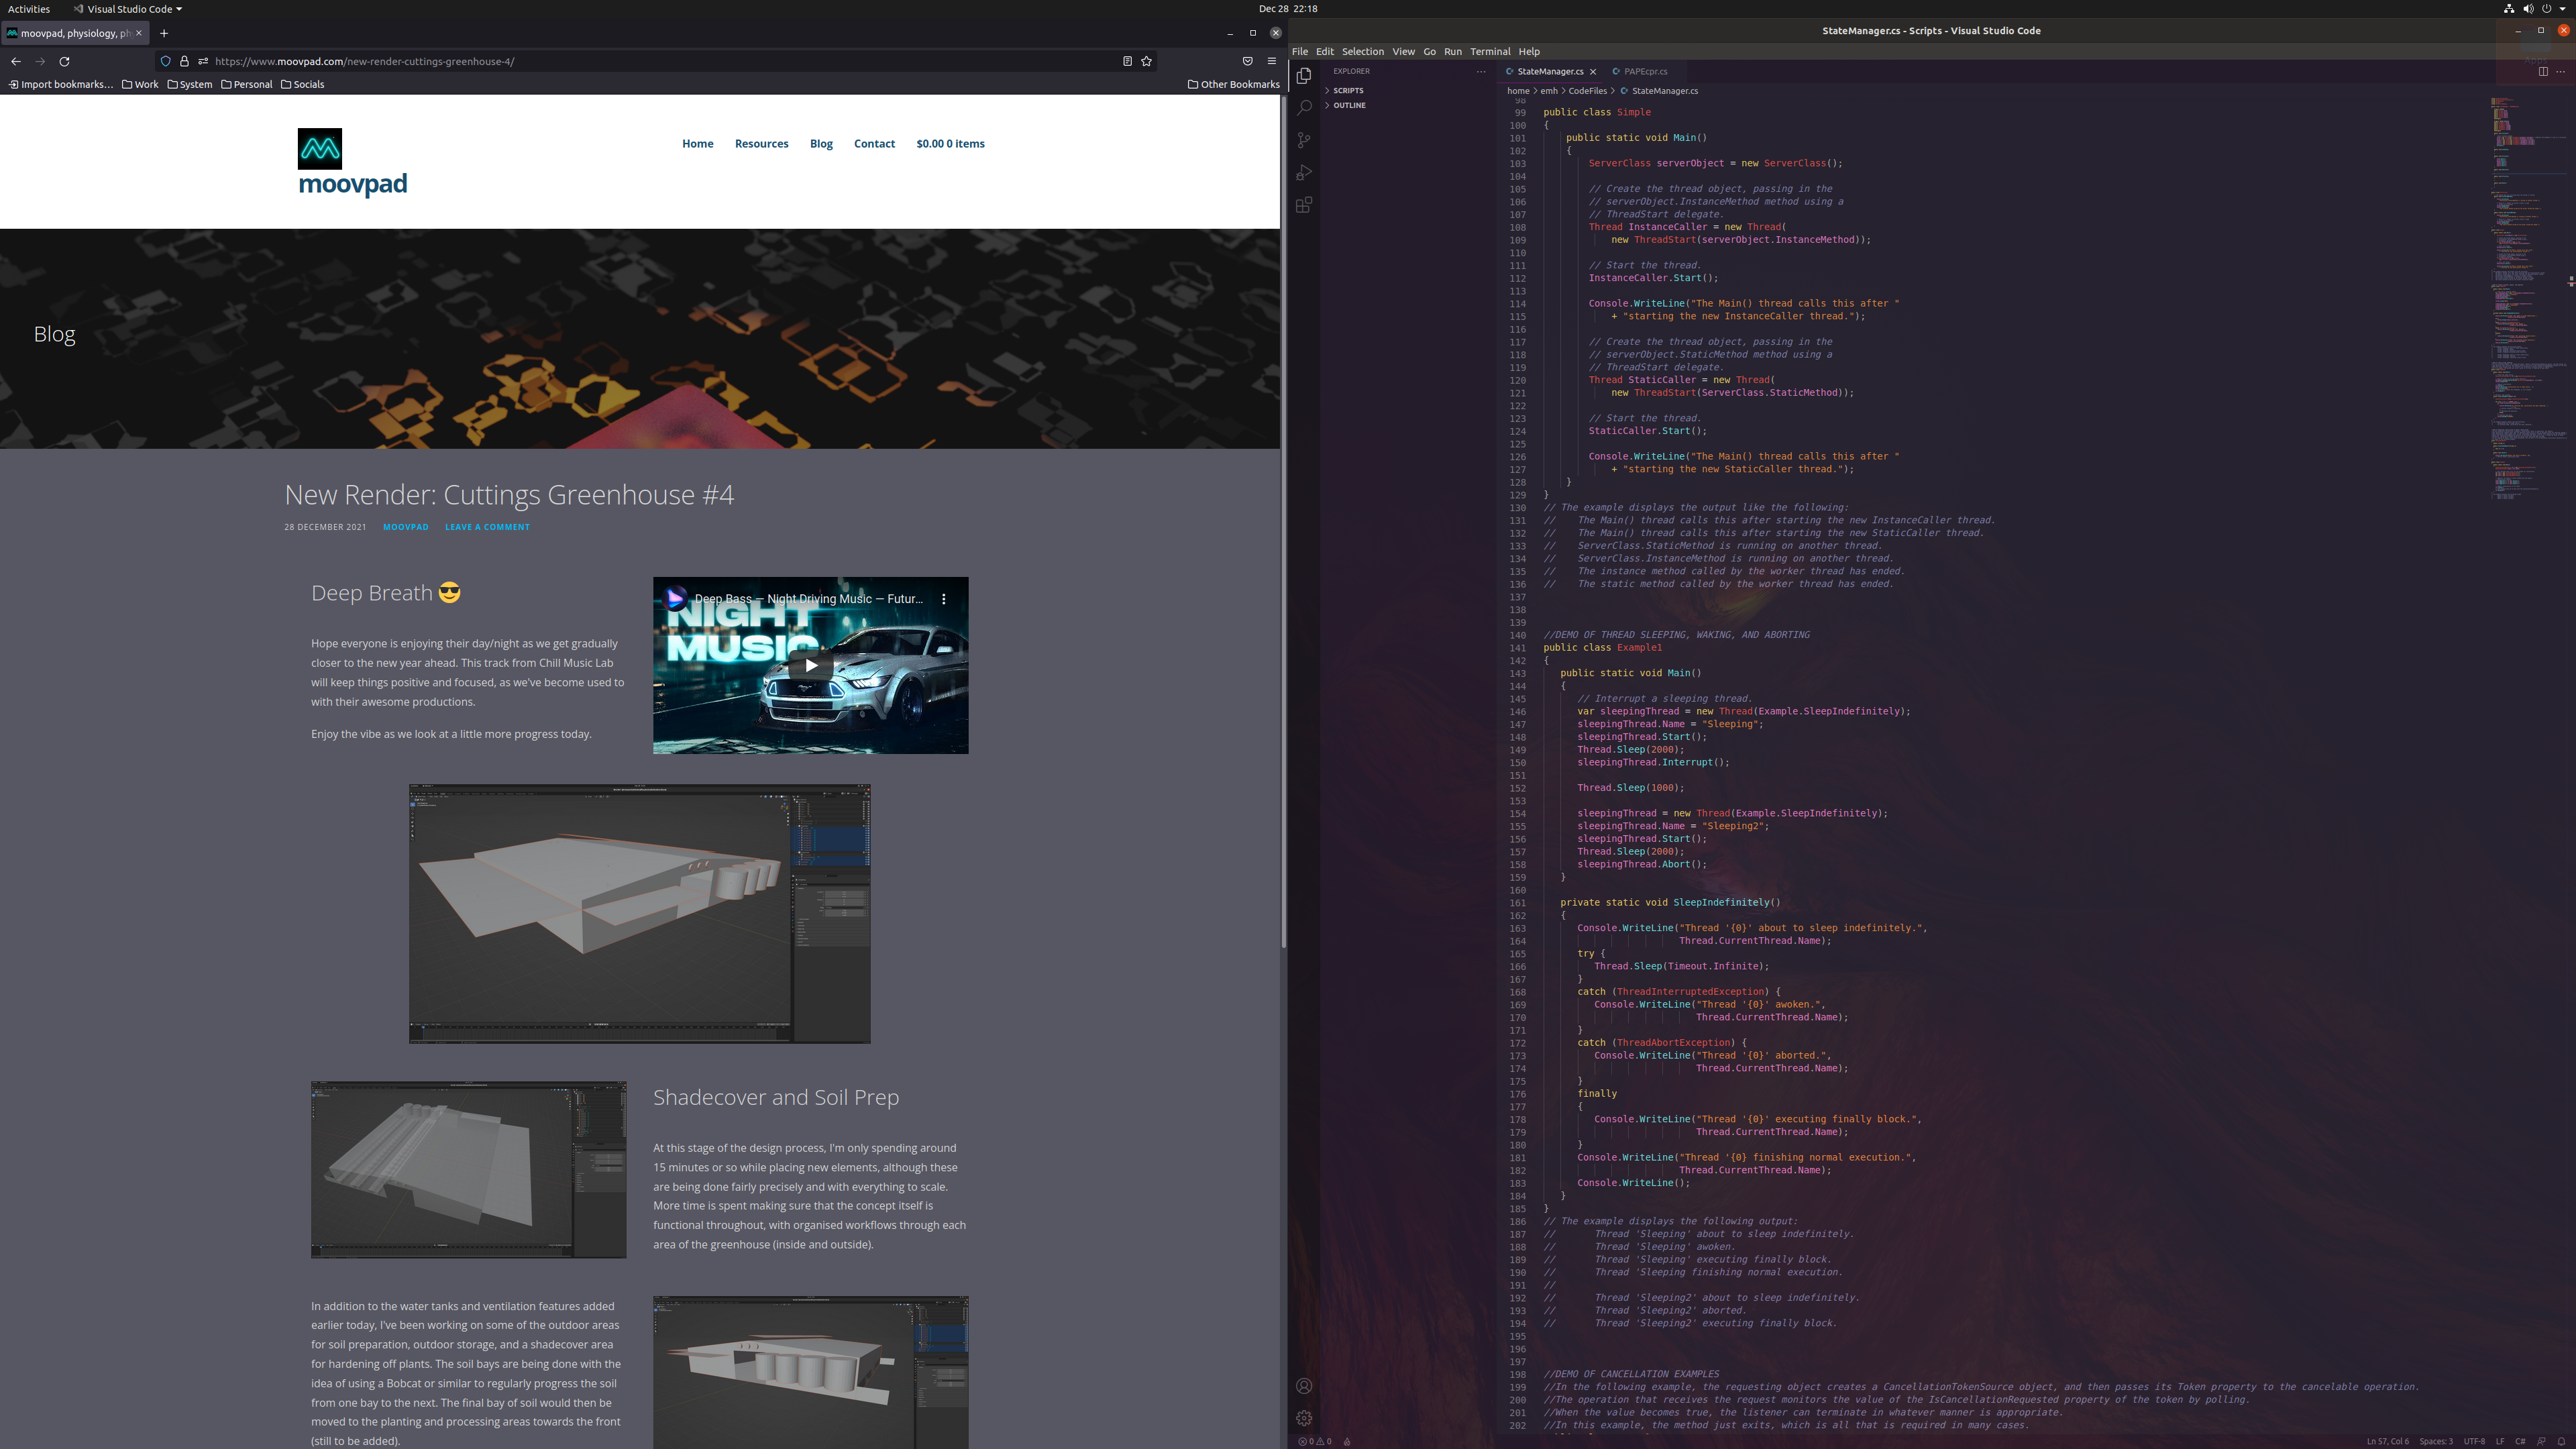
Task: Toggle Reader View icon in address bar
Action: [1127, 61]
